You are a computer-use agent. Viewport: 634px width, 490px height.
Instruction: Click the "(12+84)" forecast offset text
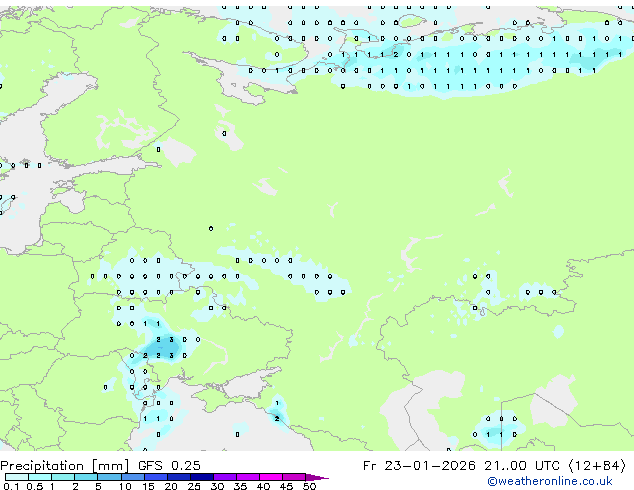(597, 466)
